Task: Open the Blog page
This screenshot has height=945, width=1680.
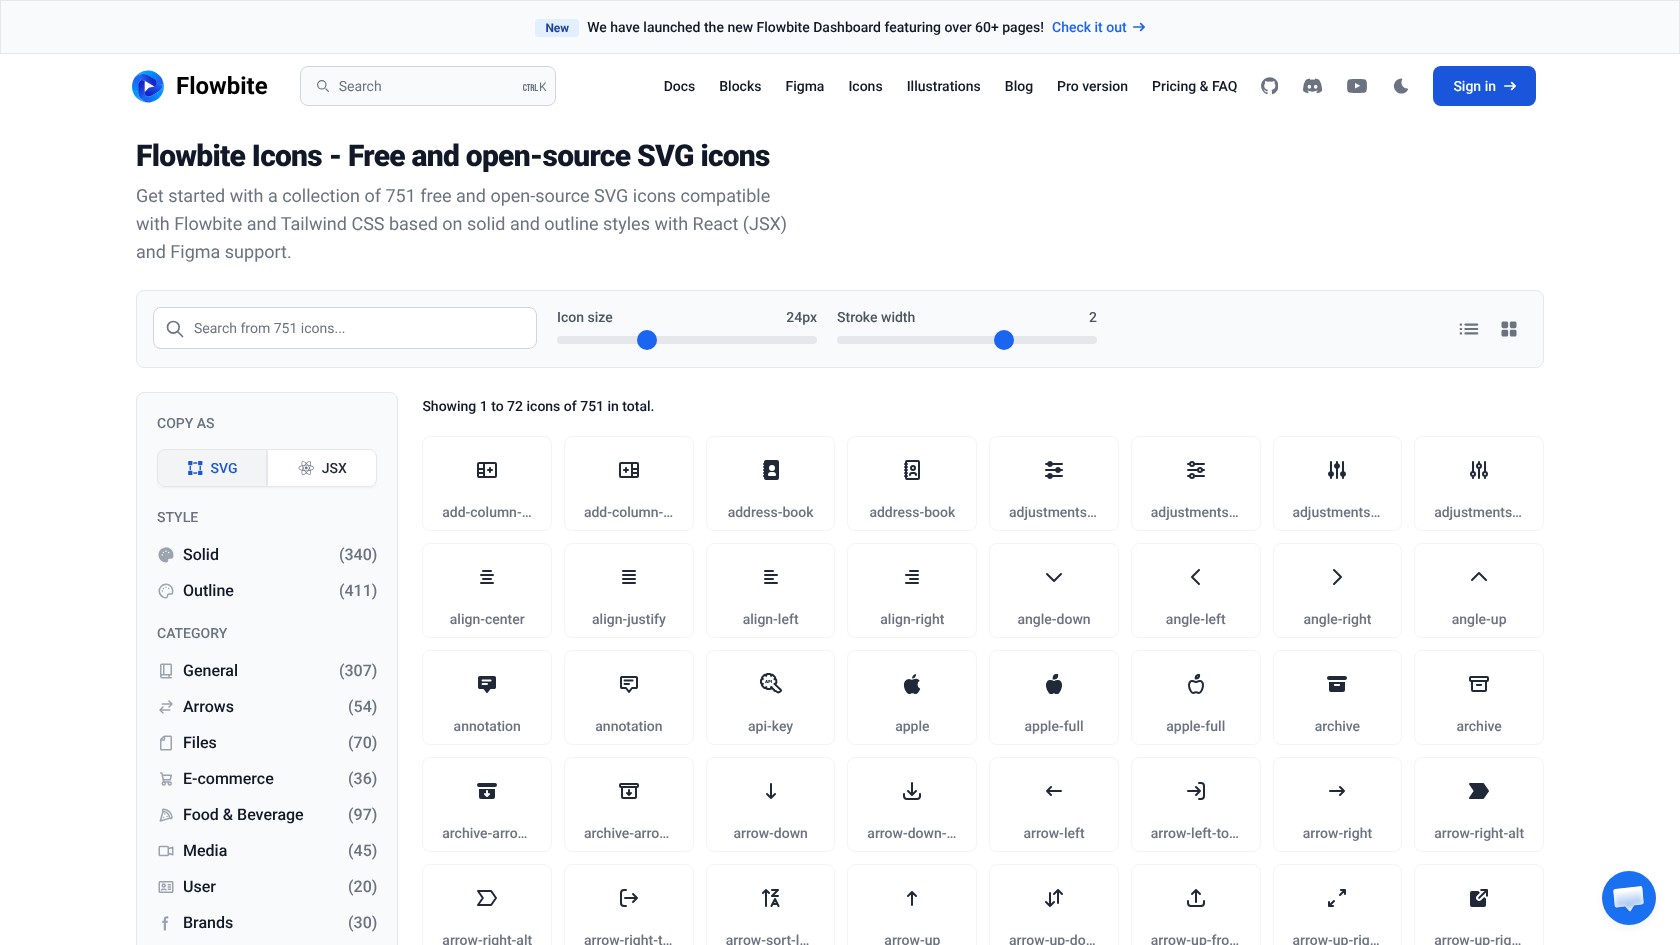Action: pos(1018,86)
